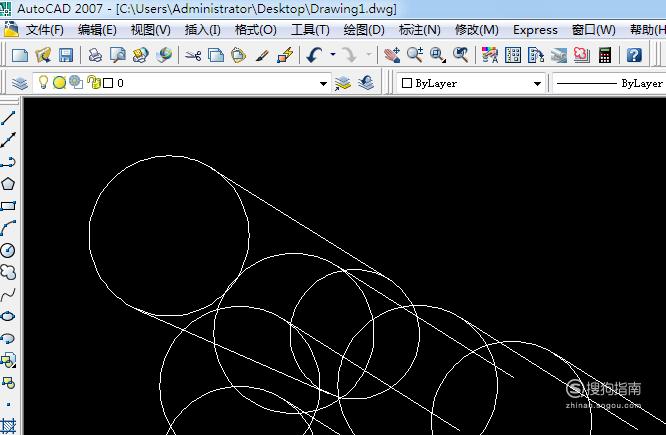Screen dimensions: 666x435
Task: Open the 工具(T) menu
Action: click(310, 30)
